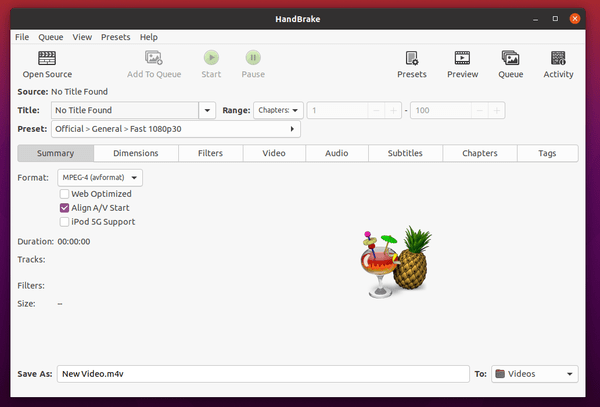
Task: Open the View menu
Action: (x=82, y=37)
